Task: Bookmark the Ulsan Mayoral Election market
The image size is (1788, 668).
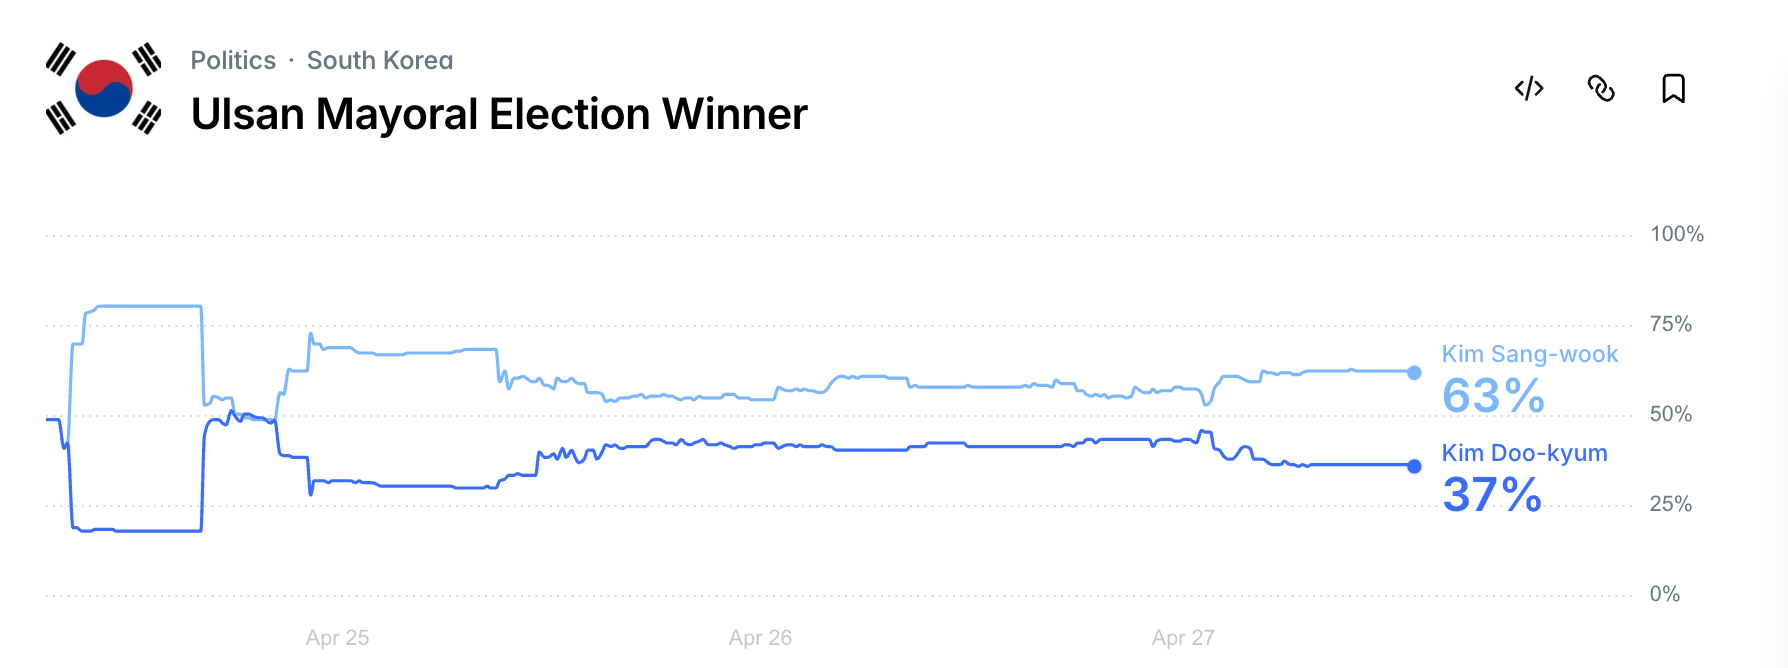Action: [x=1673, y=89]
